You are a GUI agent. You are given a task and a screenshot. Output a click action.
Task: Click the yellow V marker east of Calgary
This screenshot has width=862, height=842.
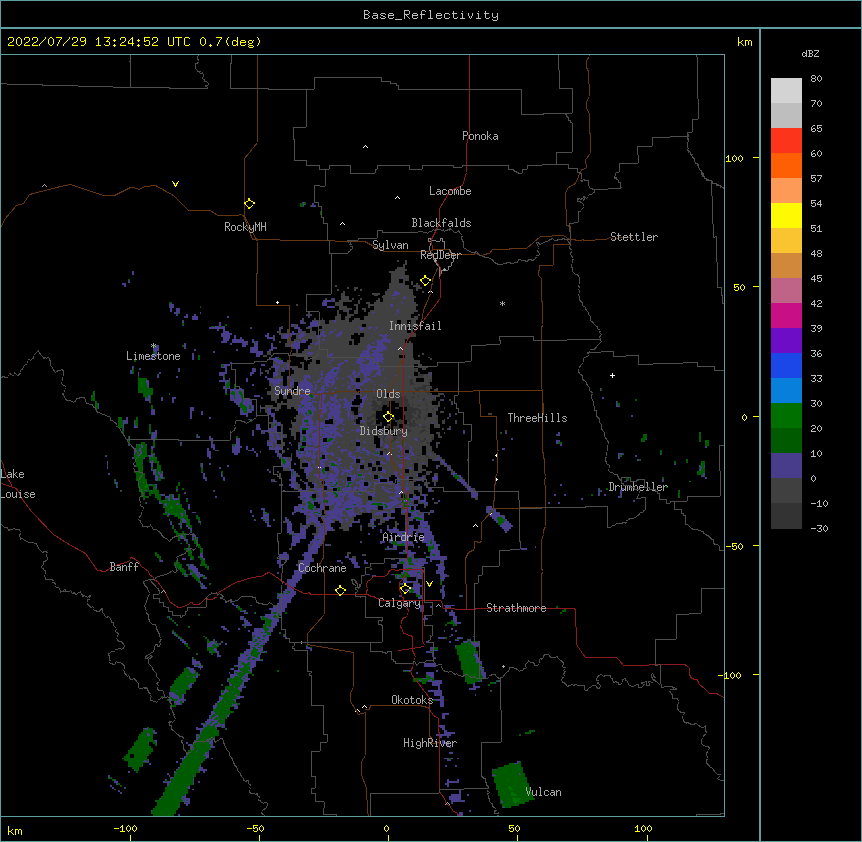(429, 584)
